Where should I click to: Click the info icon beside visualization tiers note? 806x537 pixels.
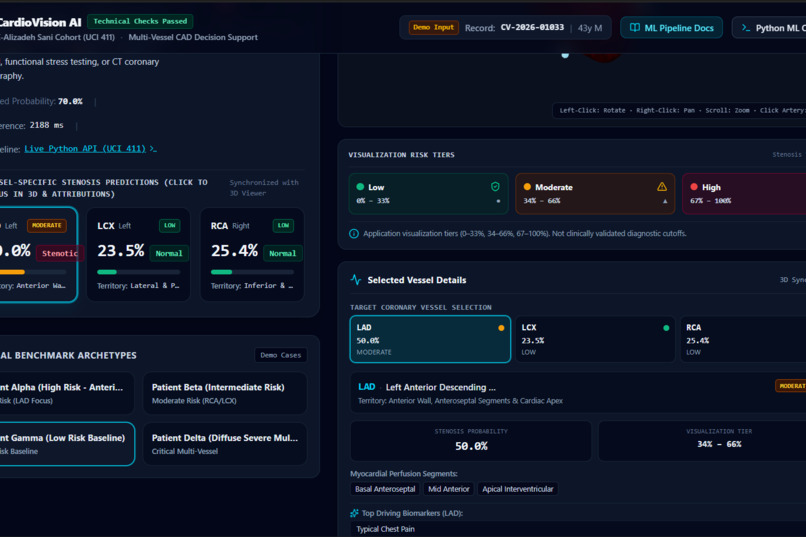point(354,234)
